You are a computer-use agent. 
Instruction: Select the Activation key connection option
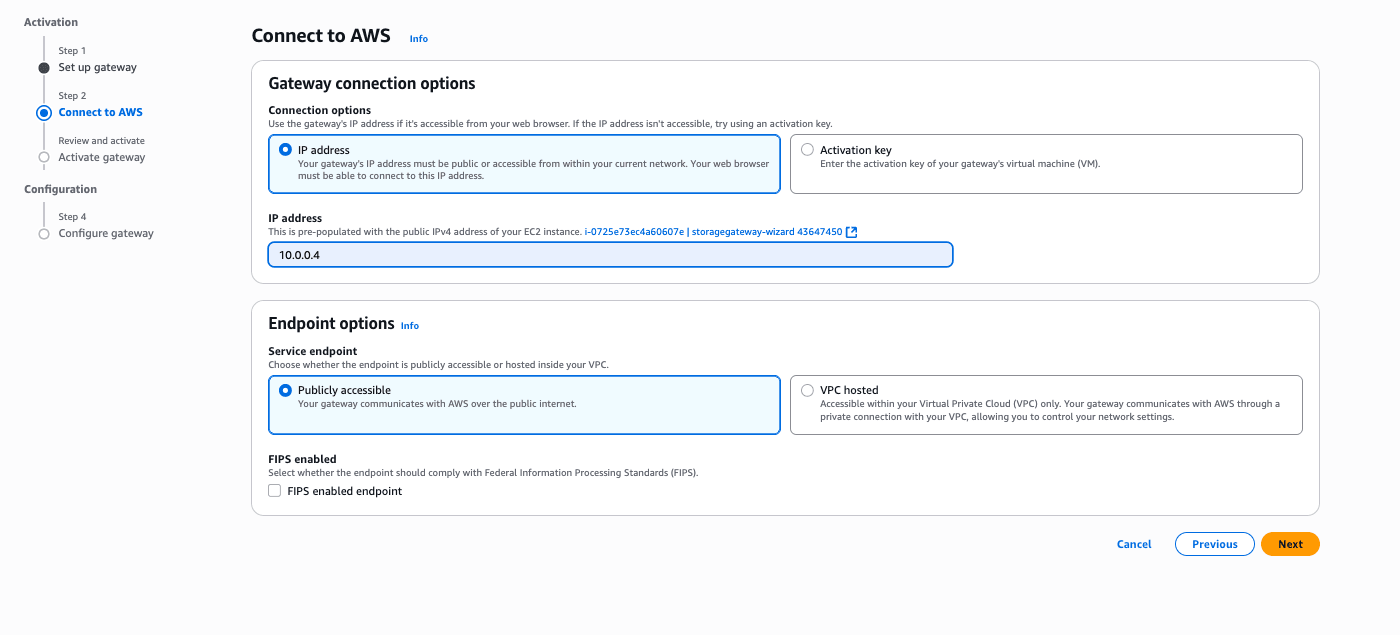[x=807, y=148]
